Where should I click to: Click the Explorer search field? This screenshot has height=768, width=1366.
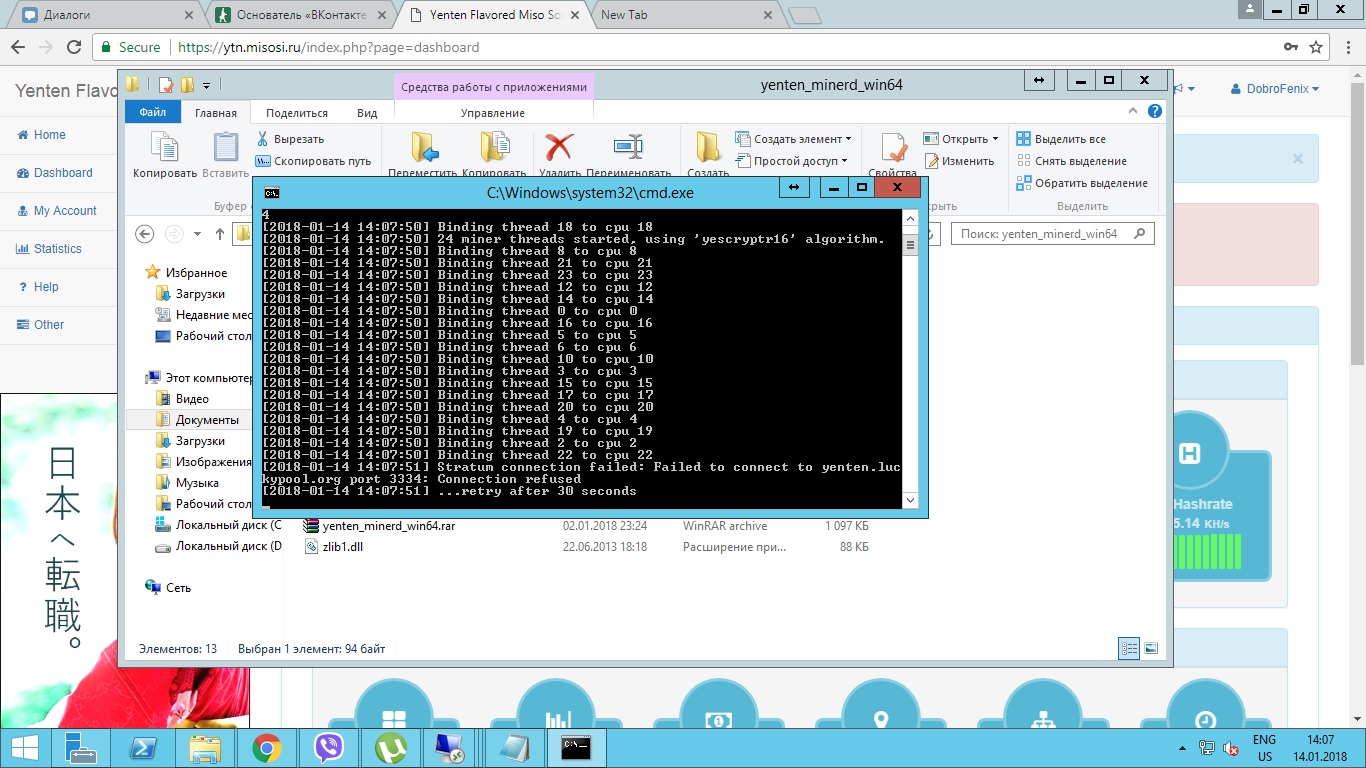click(x=1051, y=234)
